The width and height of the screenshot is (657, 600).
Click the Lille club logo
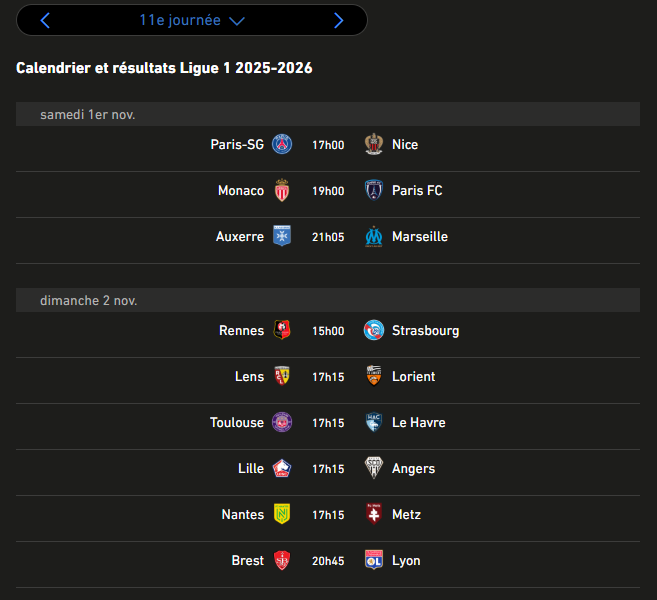(x=282, y=469)
